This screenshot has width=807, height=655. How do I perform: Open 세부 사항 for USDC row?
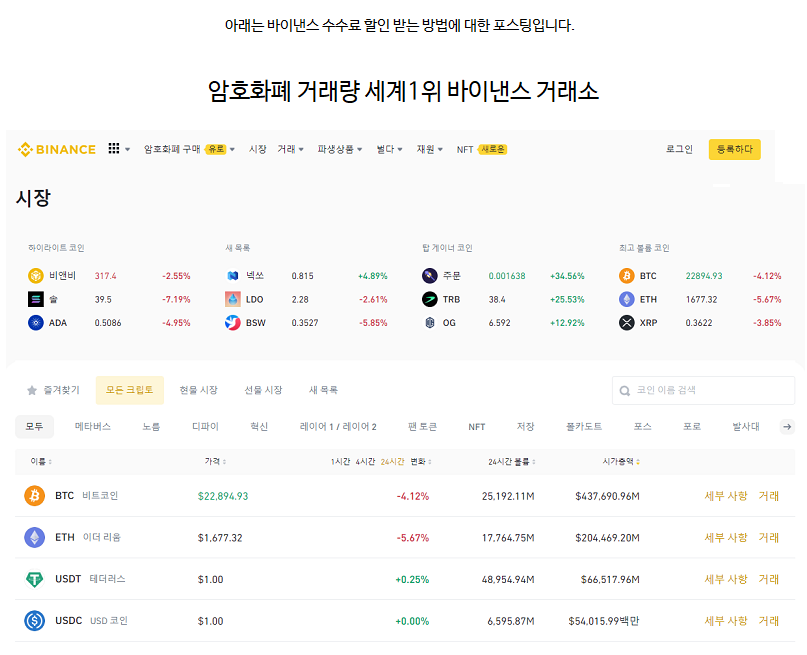tap(726, 621)
